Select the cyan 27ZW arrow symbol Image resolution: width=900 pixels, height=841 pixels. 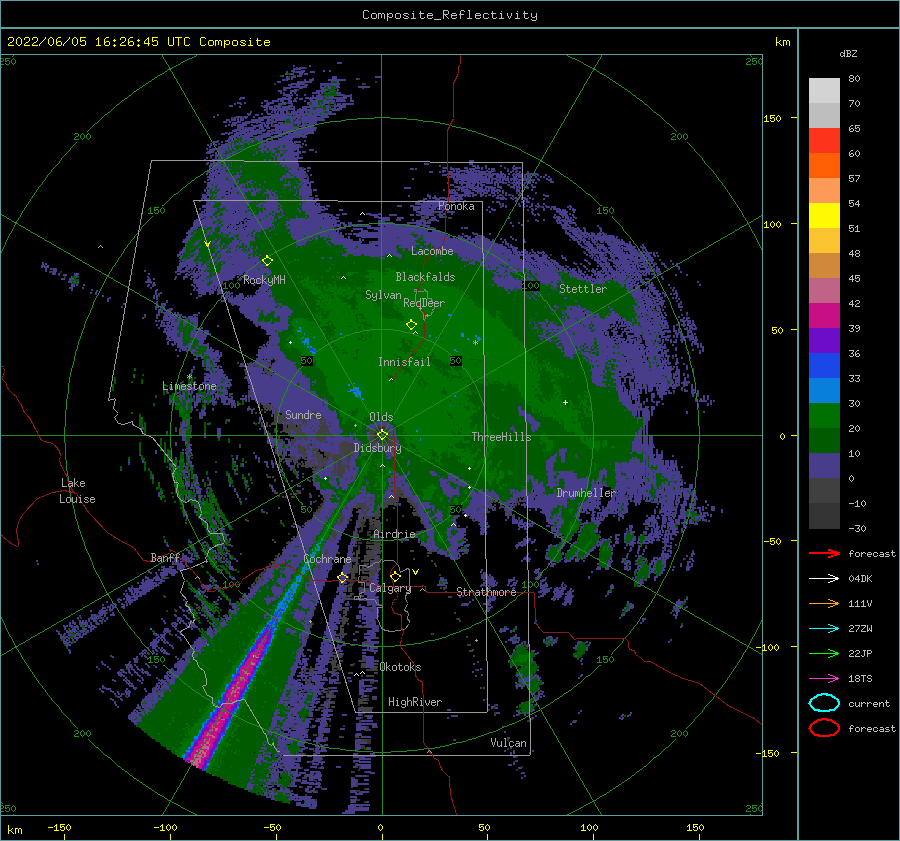[824, 628]
